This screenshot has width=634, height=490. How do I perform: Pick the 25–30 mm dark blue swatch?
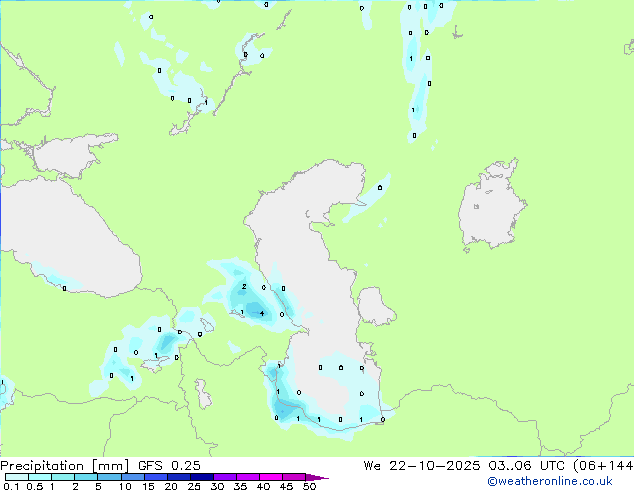(x=202, y=477)
